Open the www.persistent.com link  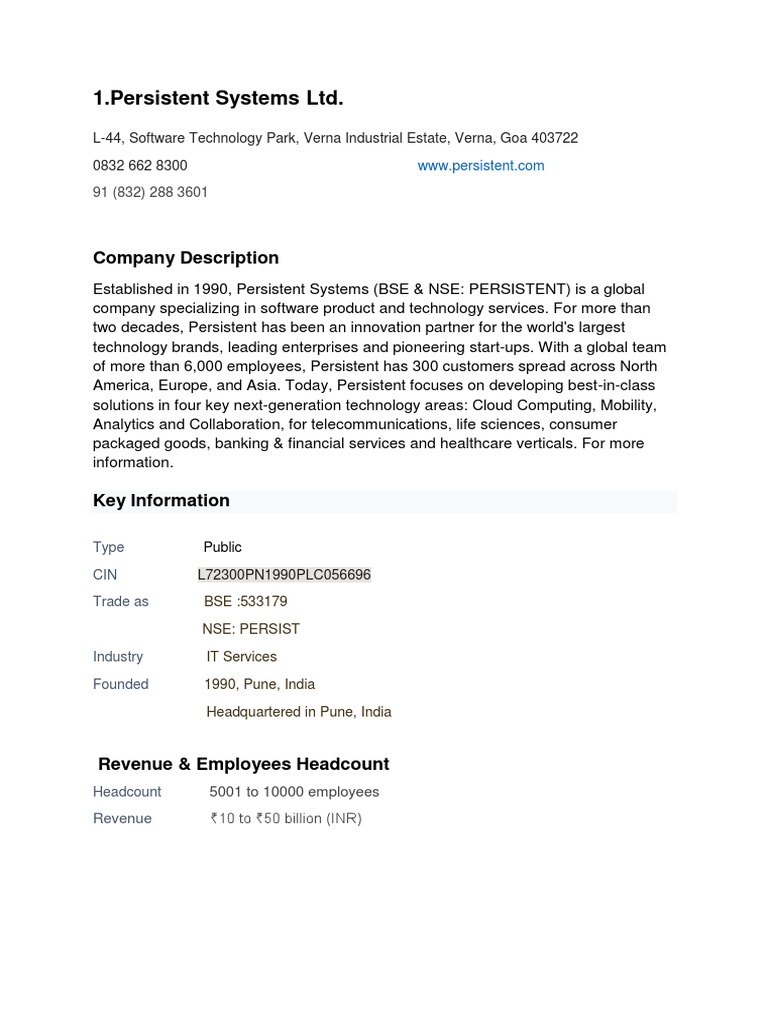click(x=480, y=166)
